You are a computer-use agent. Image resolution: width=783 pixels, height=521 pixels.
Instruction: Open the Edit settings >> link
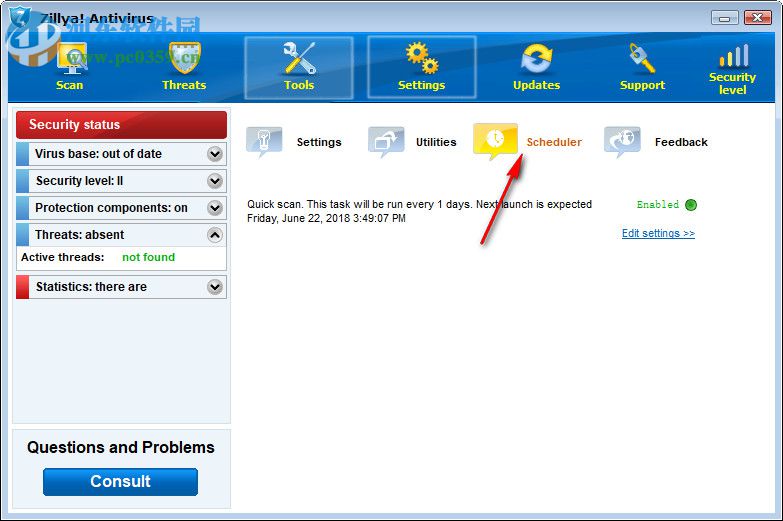coord(658,233)
